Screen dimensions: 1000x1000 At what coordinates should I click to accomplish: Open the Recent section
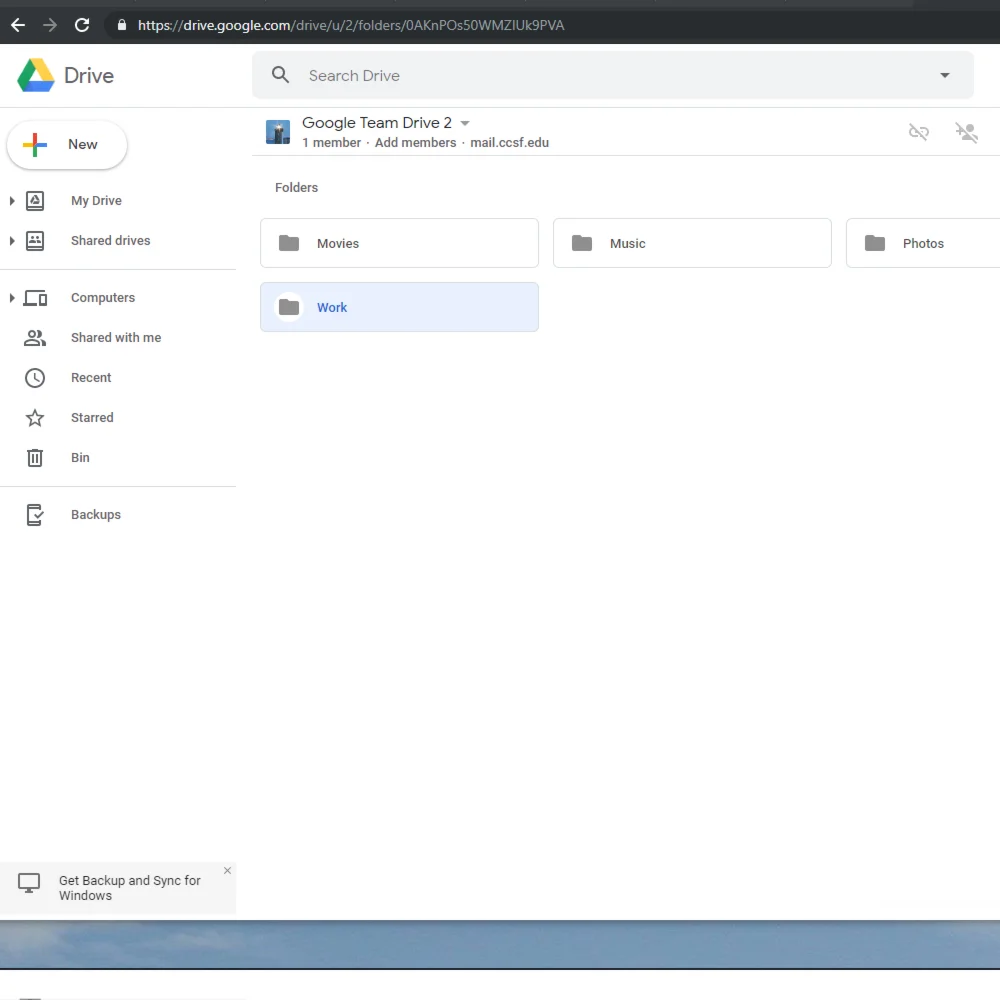[x=90, y=378]
